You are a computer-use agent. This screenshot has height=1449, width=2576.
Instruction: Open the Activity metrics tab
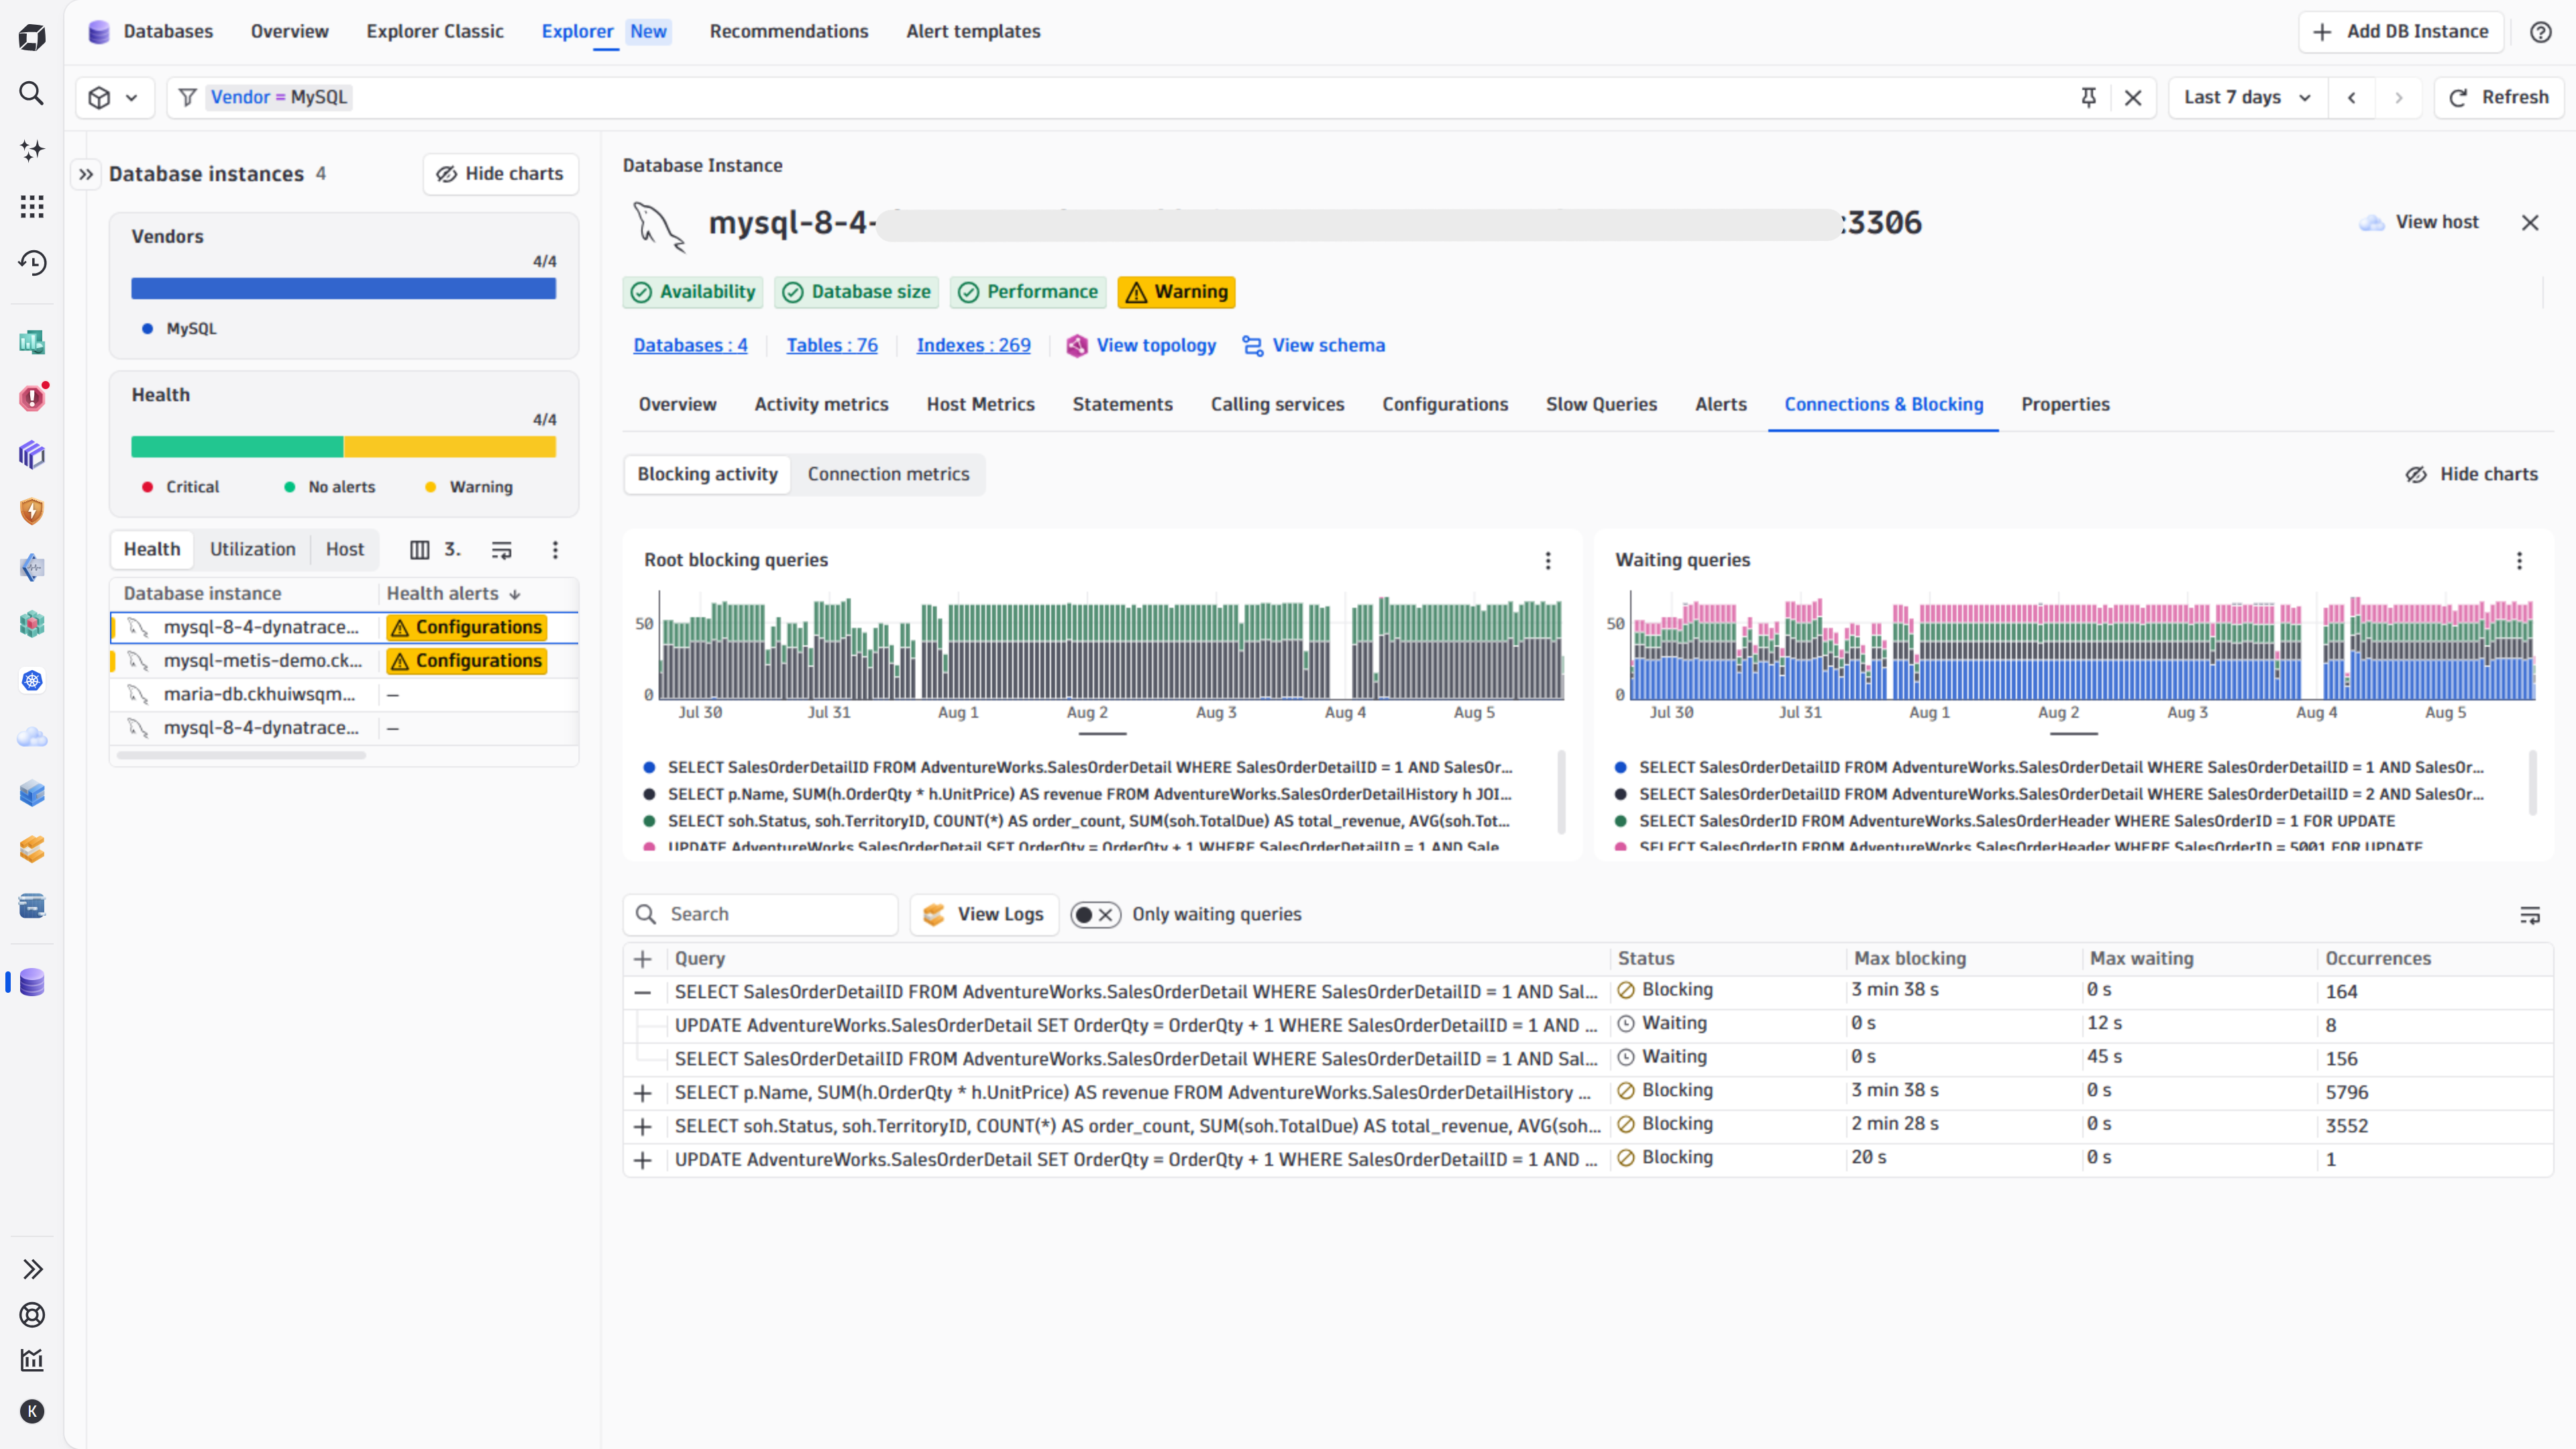[x=821, y=404]
